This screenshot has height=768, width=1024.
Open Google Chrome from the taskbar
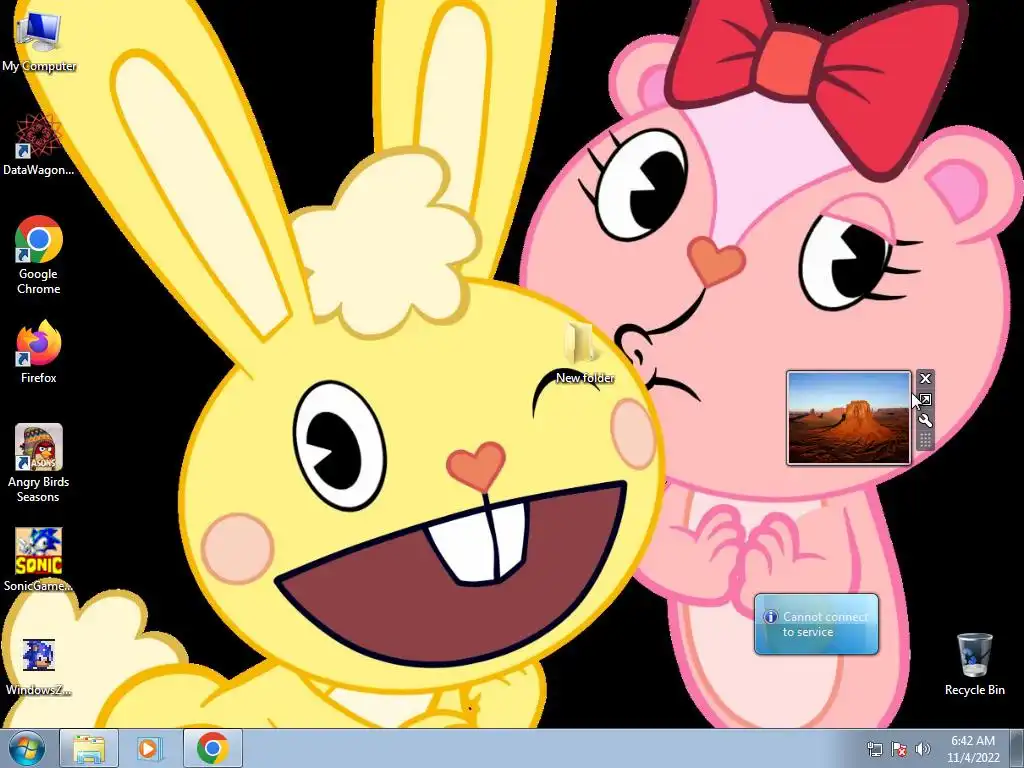[212, 748]
